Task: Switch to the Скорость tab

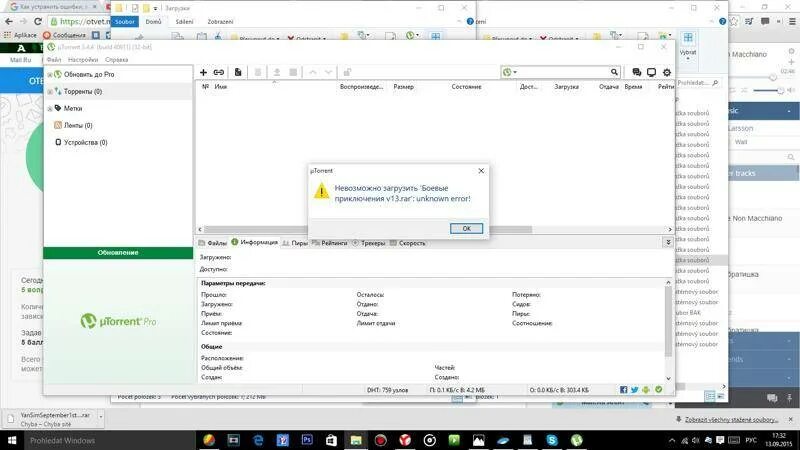Action: click(x=408, y=243)
